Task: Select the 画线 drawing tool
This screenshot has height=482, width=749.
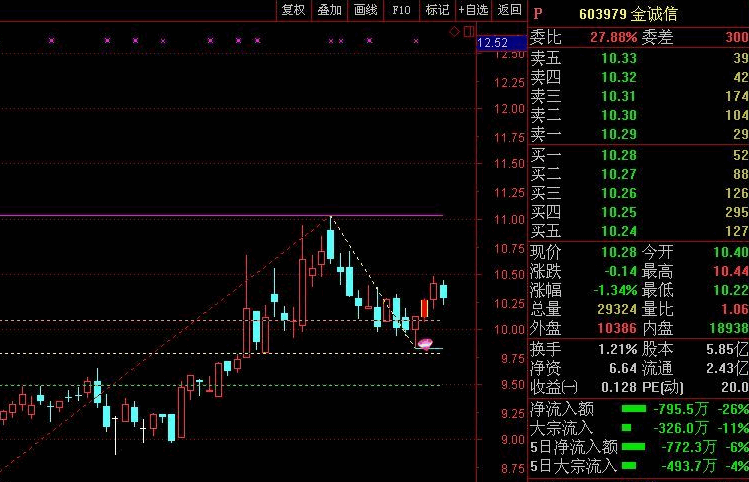Action: coord(366,10)
